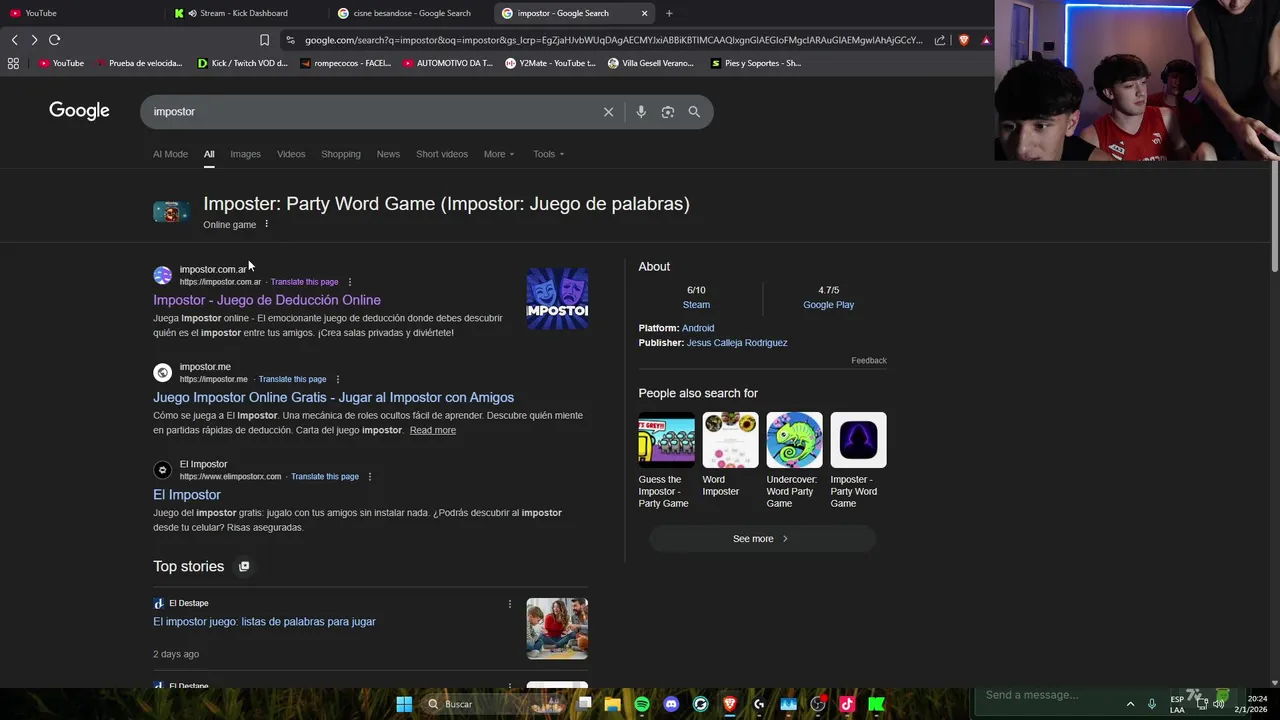
Task: Open the Windows Start menu
Action: [404, 704]
